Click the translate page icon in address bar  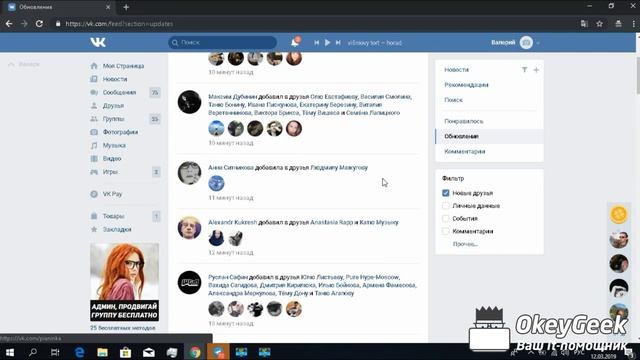point(584,24)
